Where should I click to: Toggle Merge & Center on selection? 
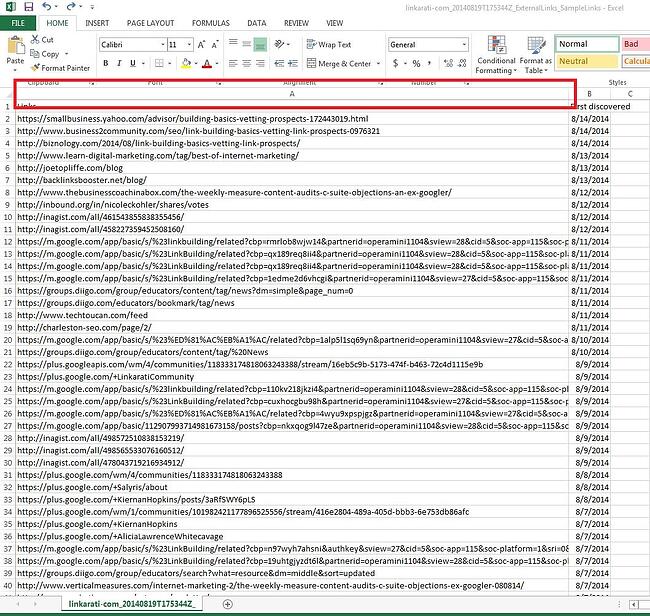339,63
